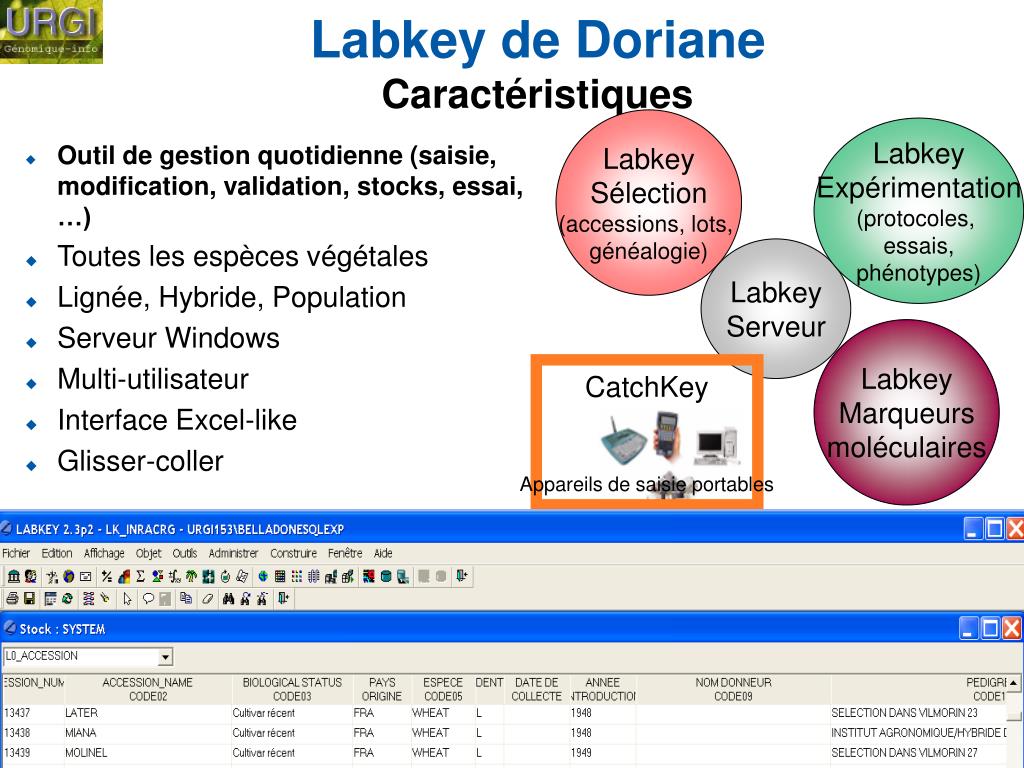Open the Fichier menu

click(16, 553)
